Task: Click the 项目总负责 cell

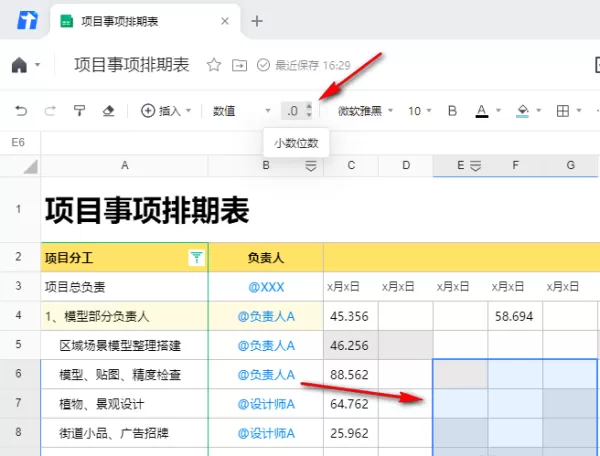Action: [x=124, y=287]
